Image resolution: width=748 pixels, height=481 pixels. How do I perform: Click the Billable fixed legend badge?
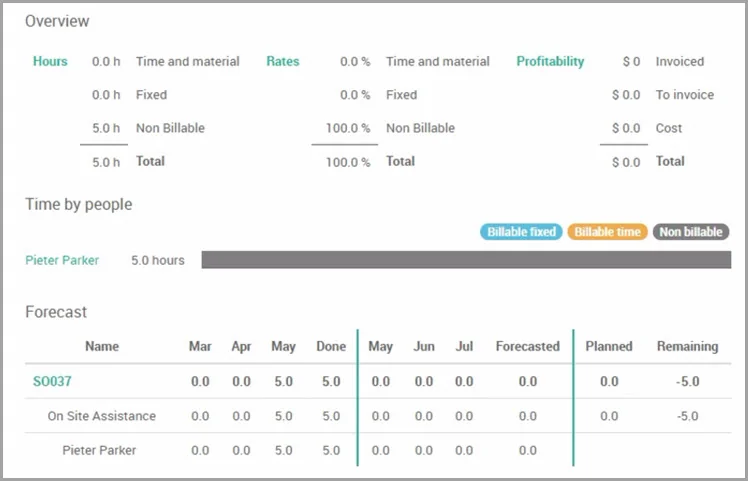click(521, 232)
